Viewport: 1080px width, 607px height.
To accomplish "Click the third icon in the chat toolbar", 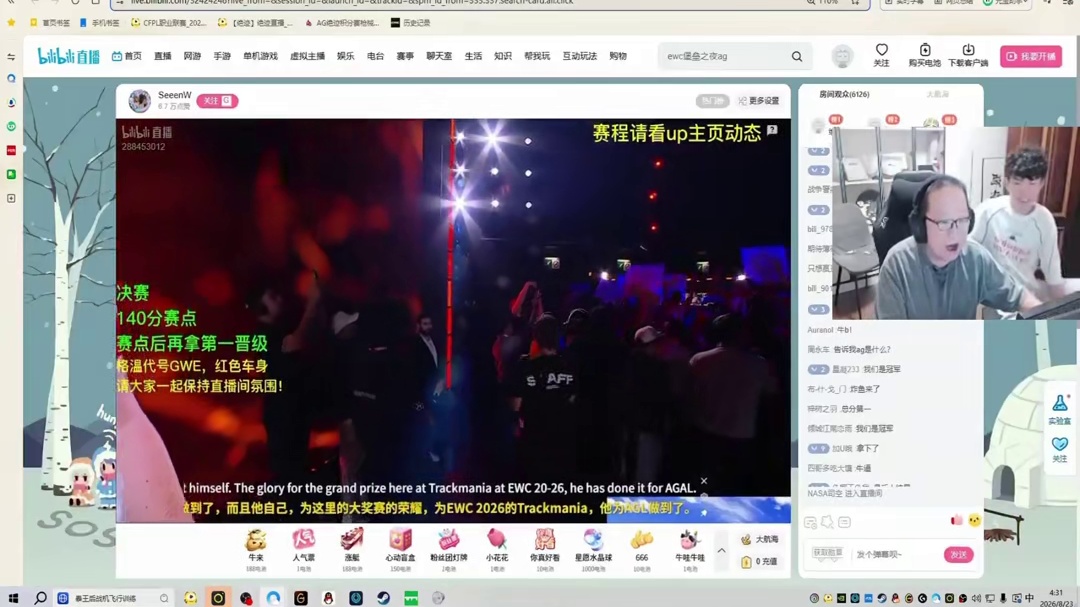I will pyautogui.click(x=844, y=522).
